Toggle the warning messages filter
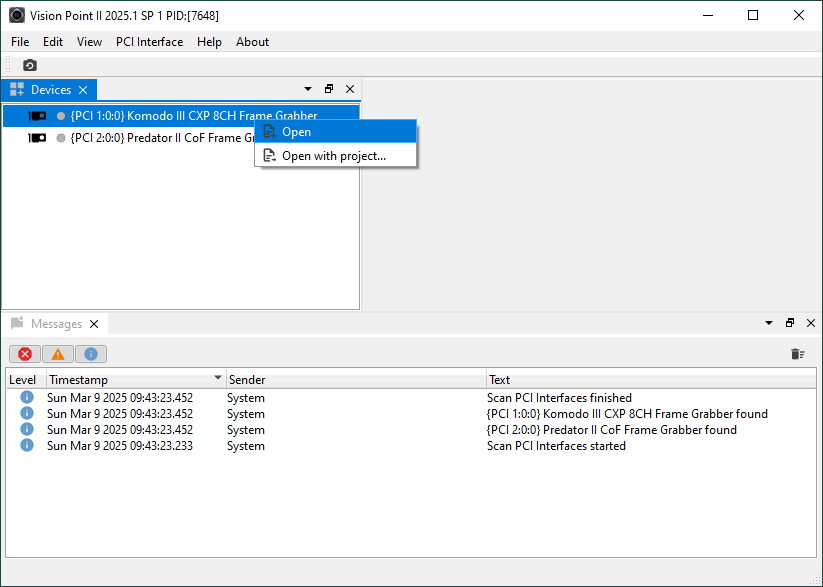The image size is (823, 587). [x=58, y=354]
